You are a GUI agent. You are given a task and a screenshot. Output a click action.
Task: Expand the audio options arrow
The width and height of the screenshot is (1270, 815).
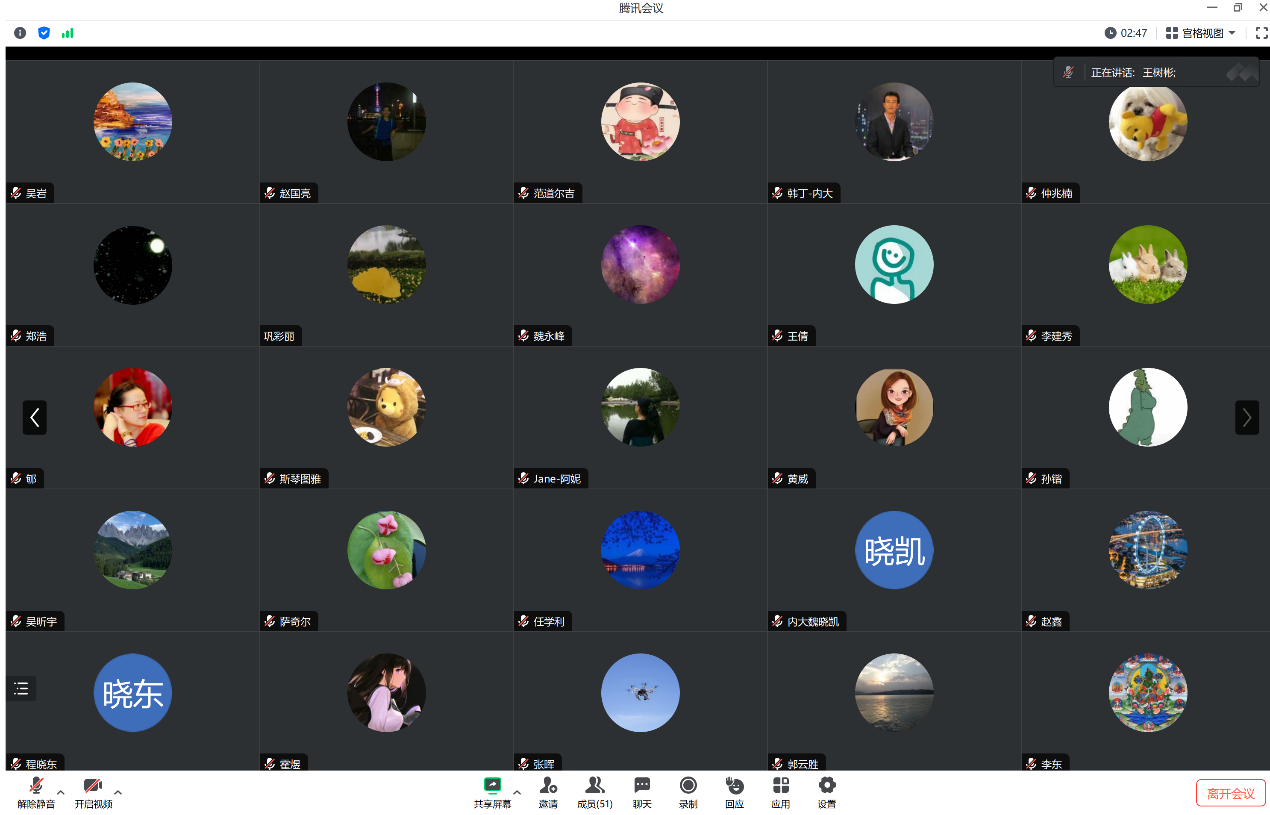[x=61, y=792]
